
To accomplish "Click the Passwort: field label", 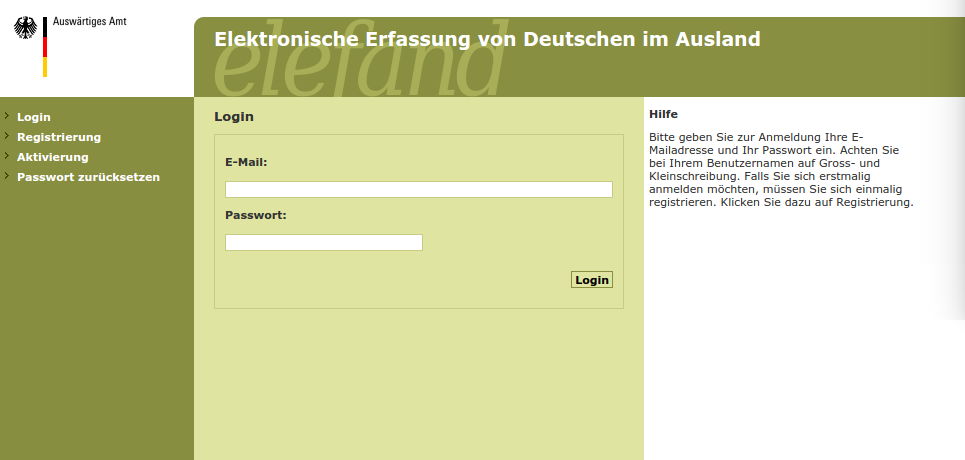I will [x=256, y=216].
